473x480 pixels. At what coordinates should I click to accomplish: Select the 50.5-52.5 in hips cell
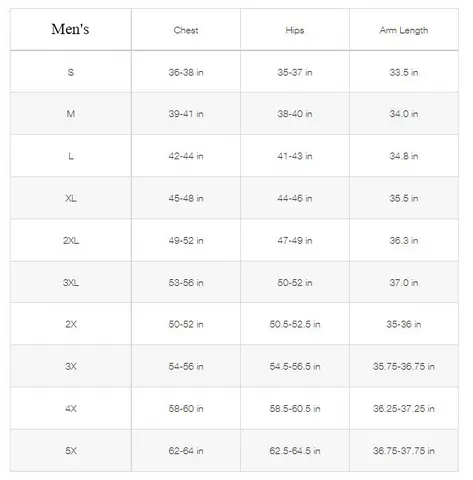point(295,324)
